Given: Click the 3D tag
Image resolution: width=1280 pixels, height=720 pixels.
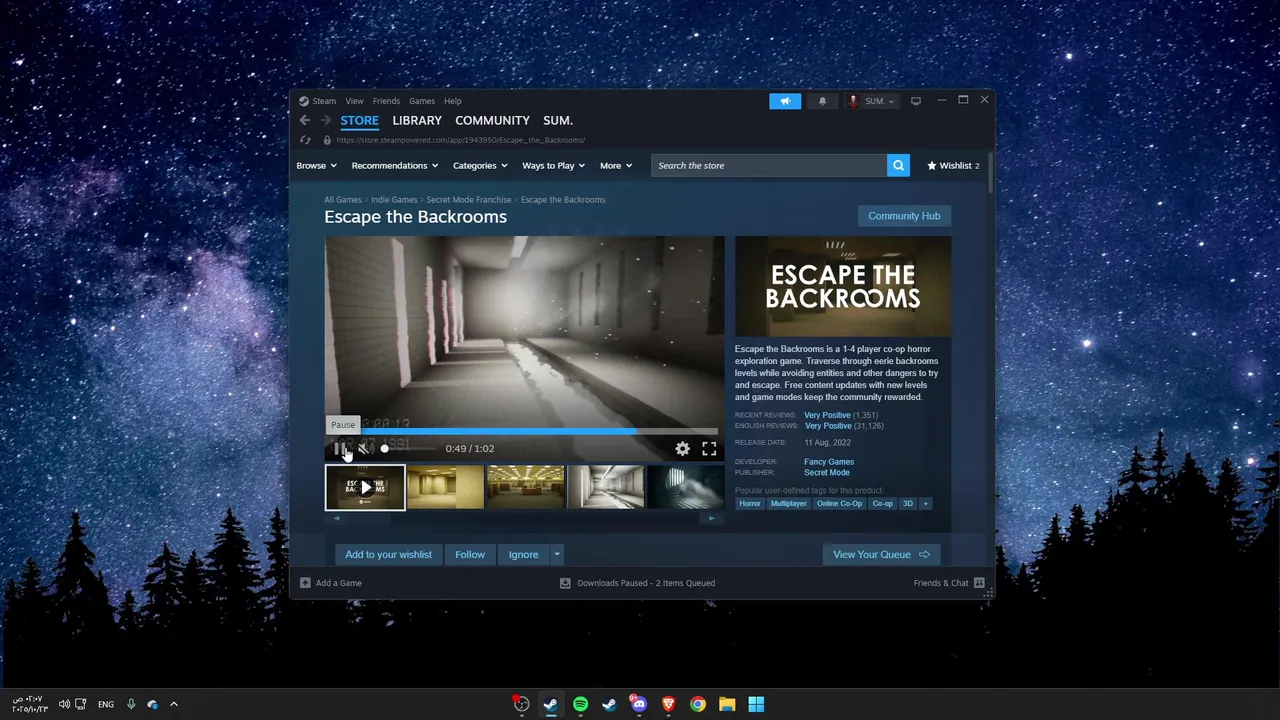Looking at the screenshot, I should coord(908,504).
